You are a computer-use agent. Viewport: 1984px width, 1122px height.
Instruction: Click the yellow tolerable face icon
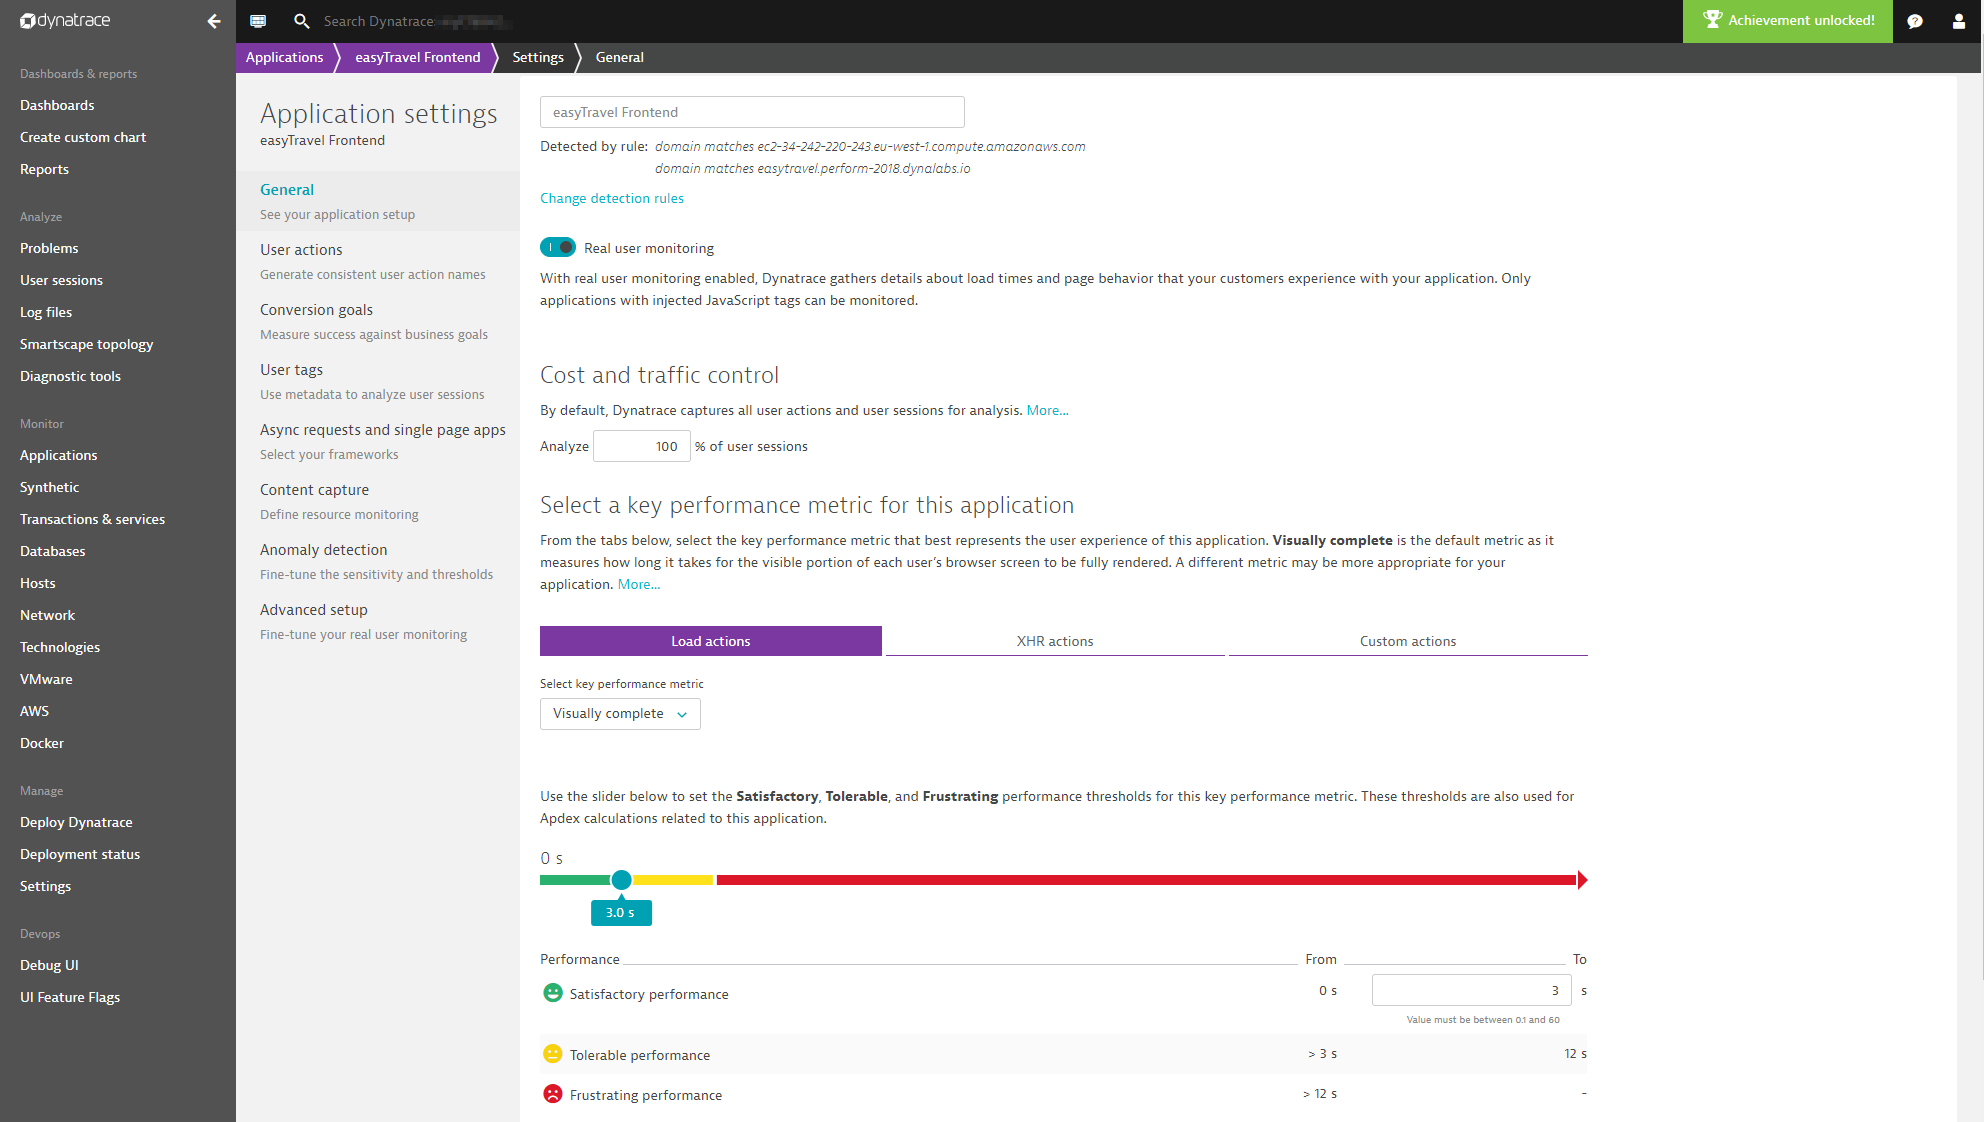(x=552, y=1054)
